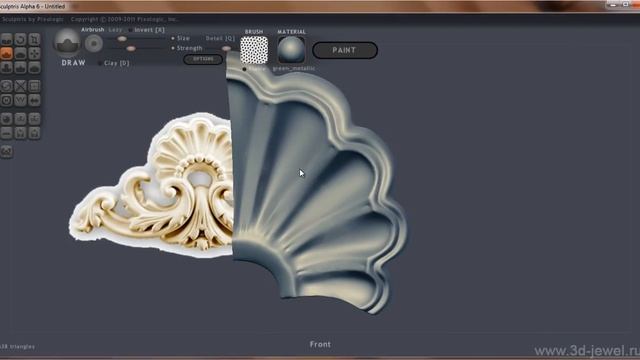The image size is (640, 360).
Task: Select the Smooth sculpting tool
Action: [34, 67]
